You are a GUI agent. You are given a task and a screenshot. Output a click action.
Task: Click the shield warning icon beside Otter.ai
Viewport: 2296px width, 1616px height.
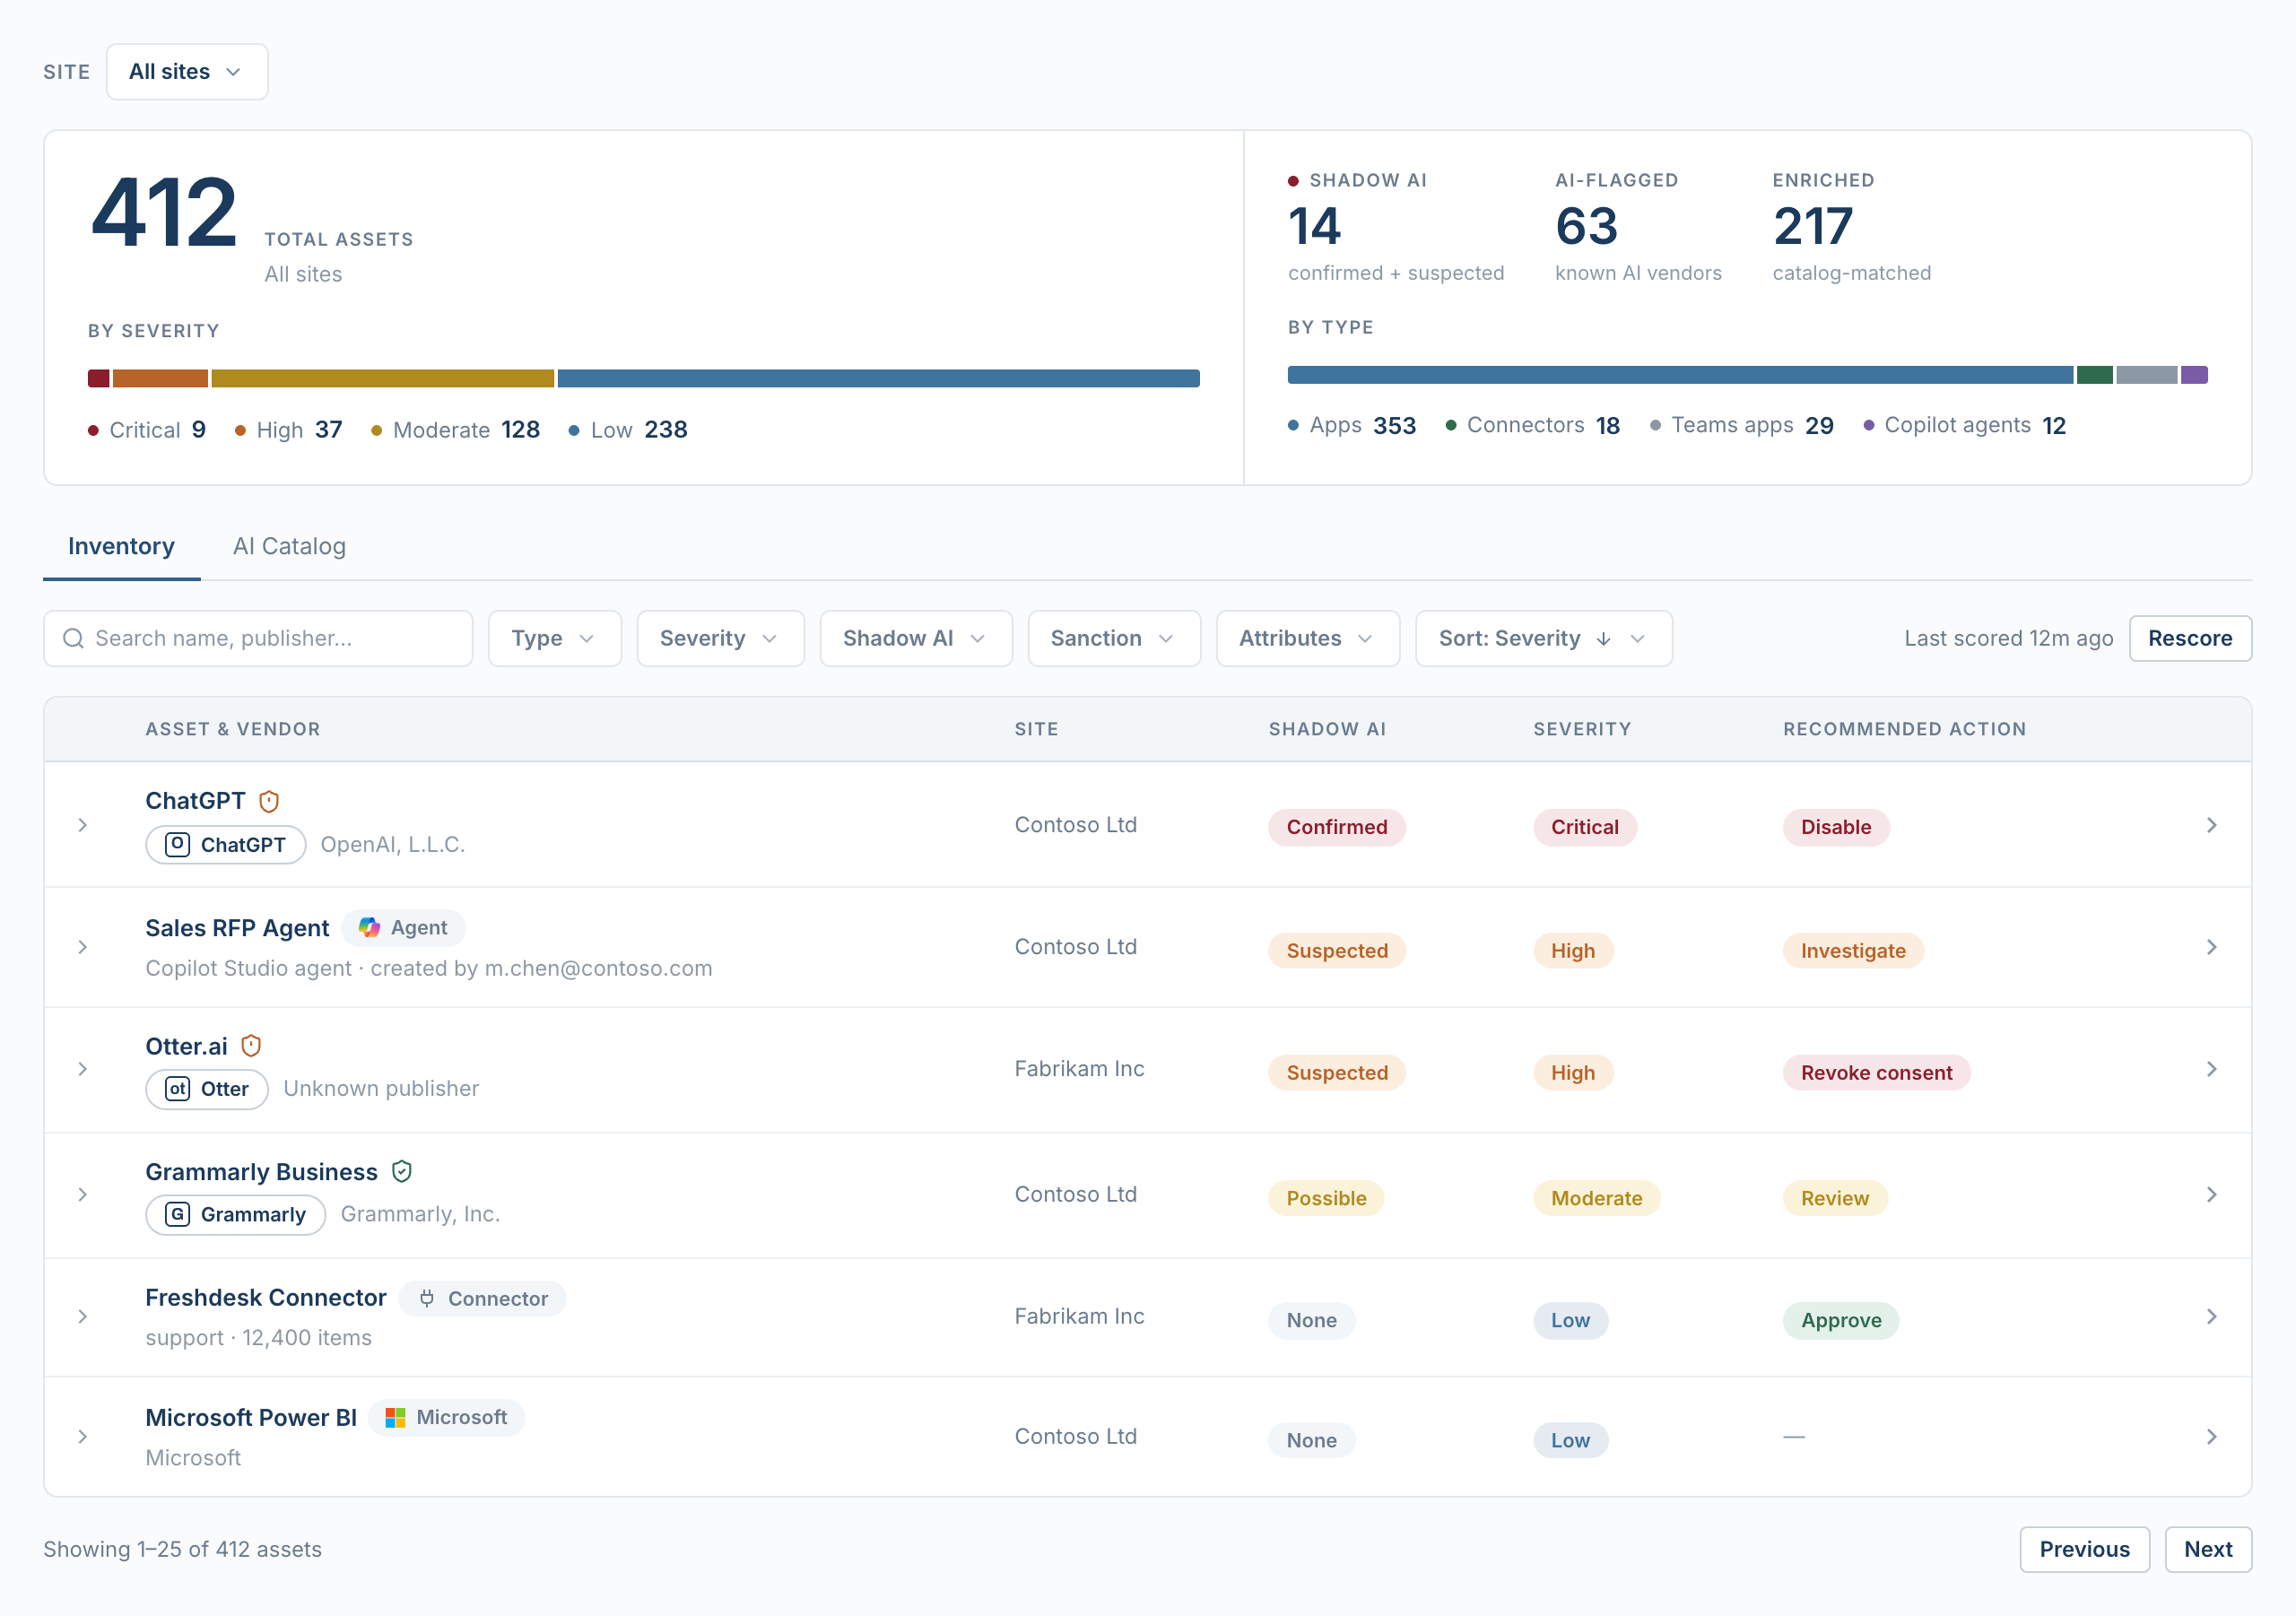[251, 1046]
